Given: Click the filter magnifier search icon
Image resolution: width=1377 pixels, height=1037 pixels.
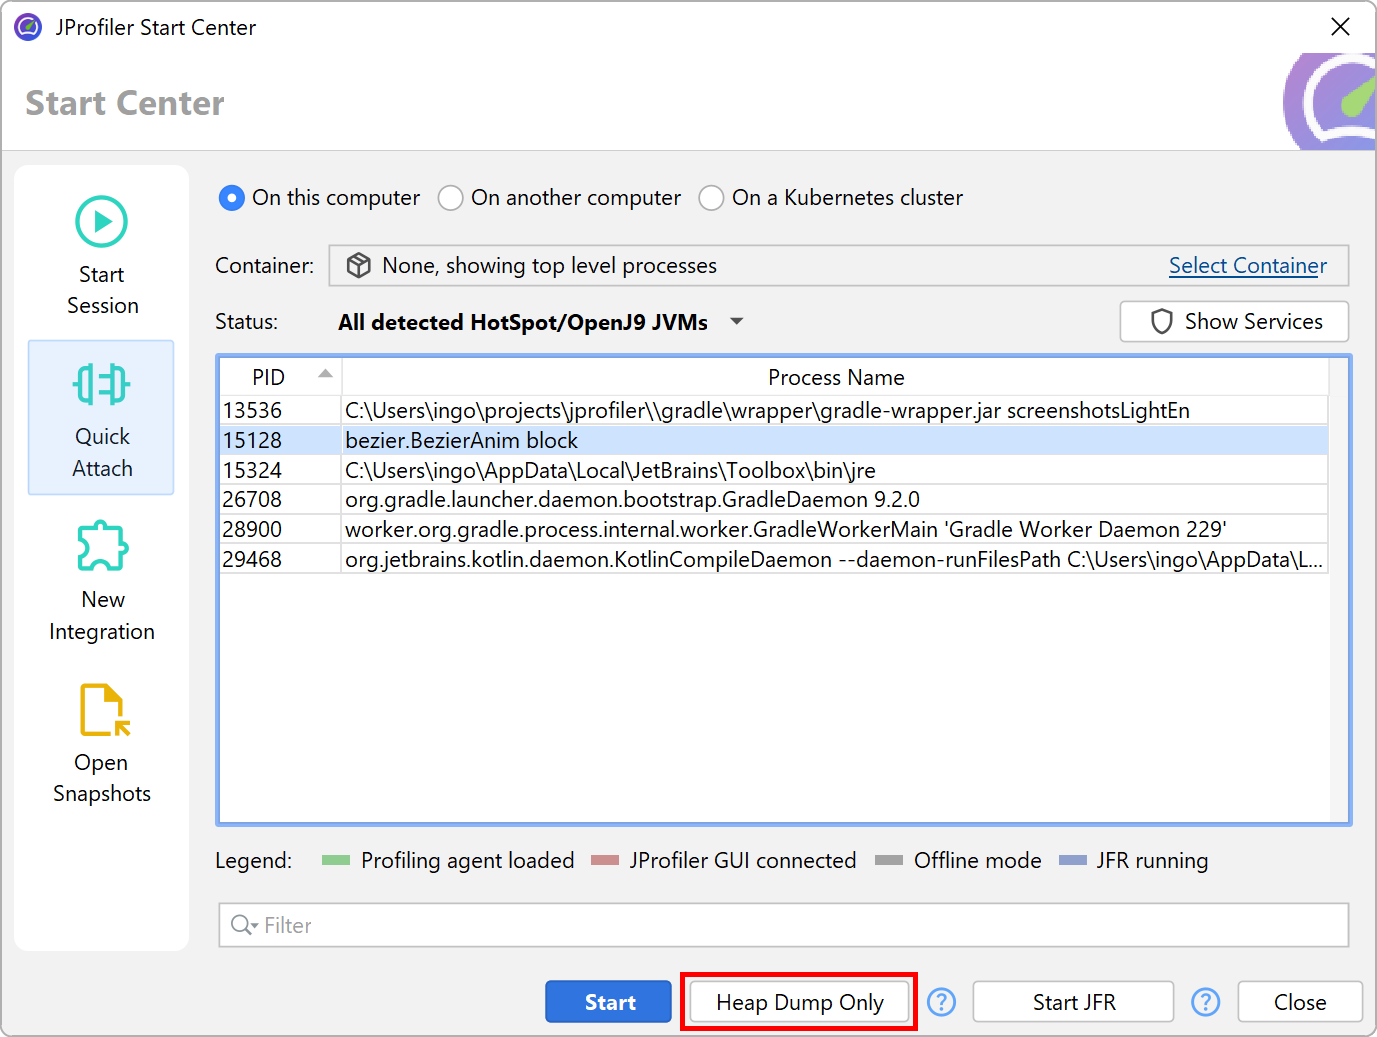Looking at the screenshot, I should [243, 925].
